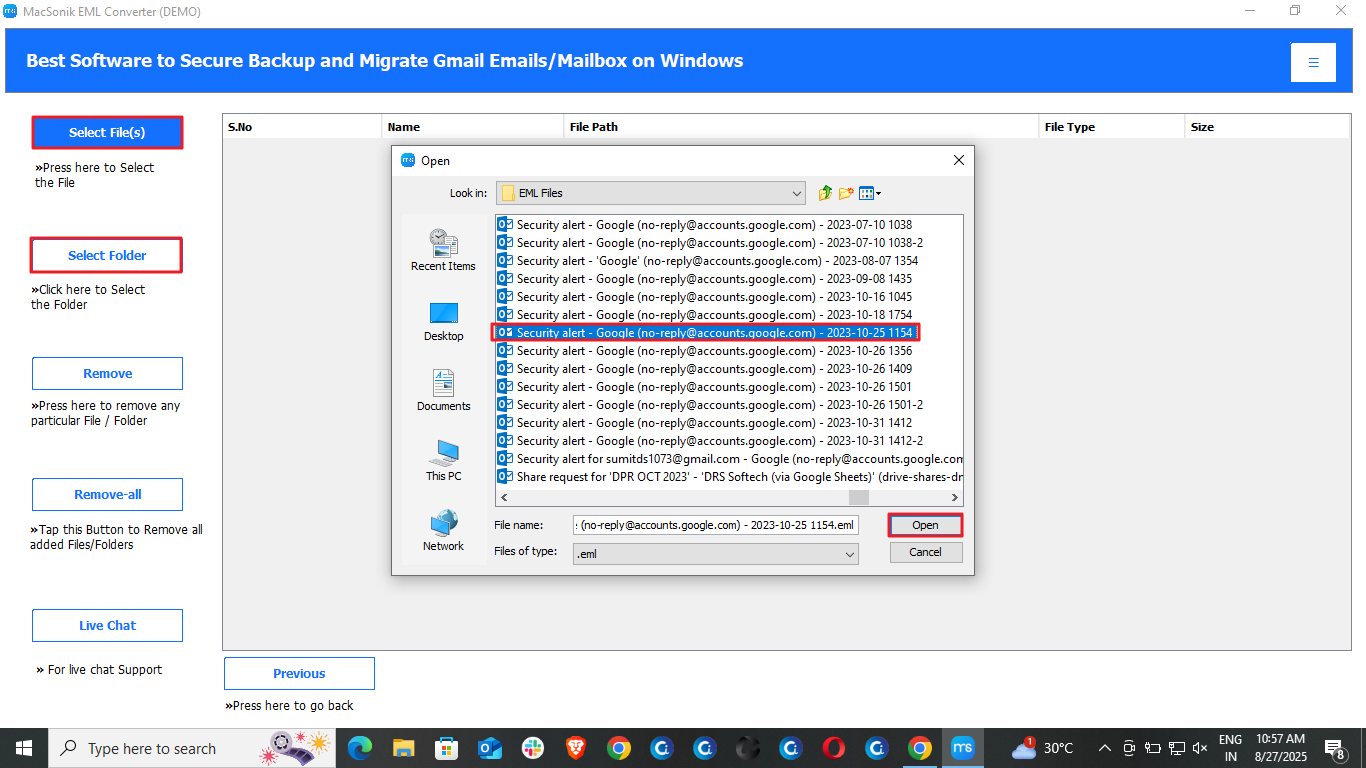Select the file dated 2023-10-26 1501
Image resolution: width=1366 pixels, height=768 pixels.
tap(705, 387)
